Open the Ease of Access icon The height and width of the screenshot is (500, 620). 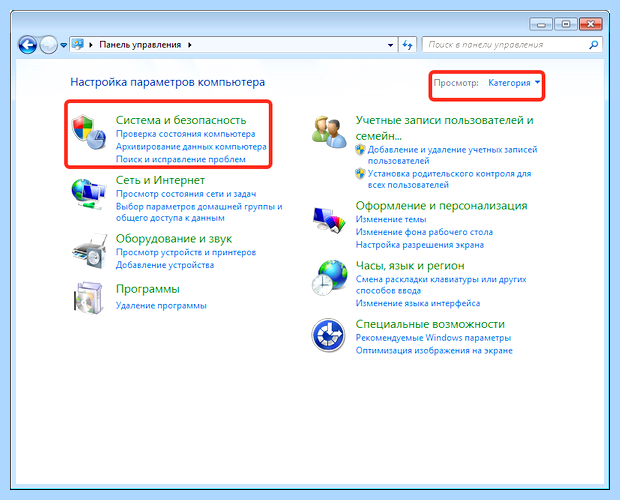(328, 335)
